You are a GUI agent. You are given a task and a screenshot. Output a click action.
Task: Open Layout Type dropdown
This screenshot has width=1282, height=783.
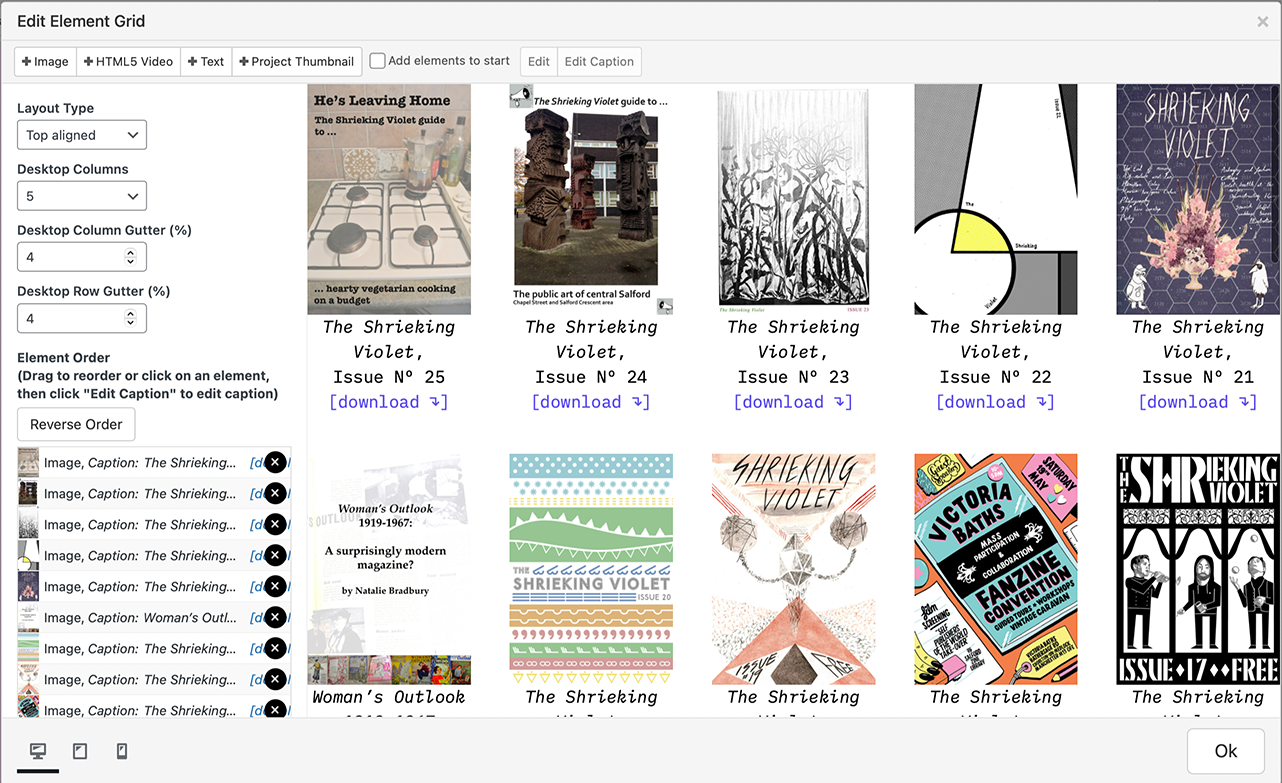(82, 135)
